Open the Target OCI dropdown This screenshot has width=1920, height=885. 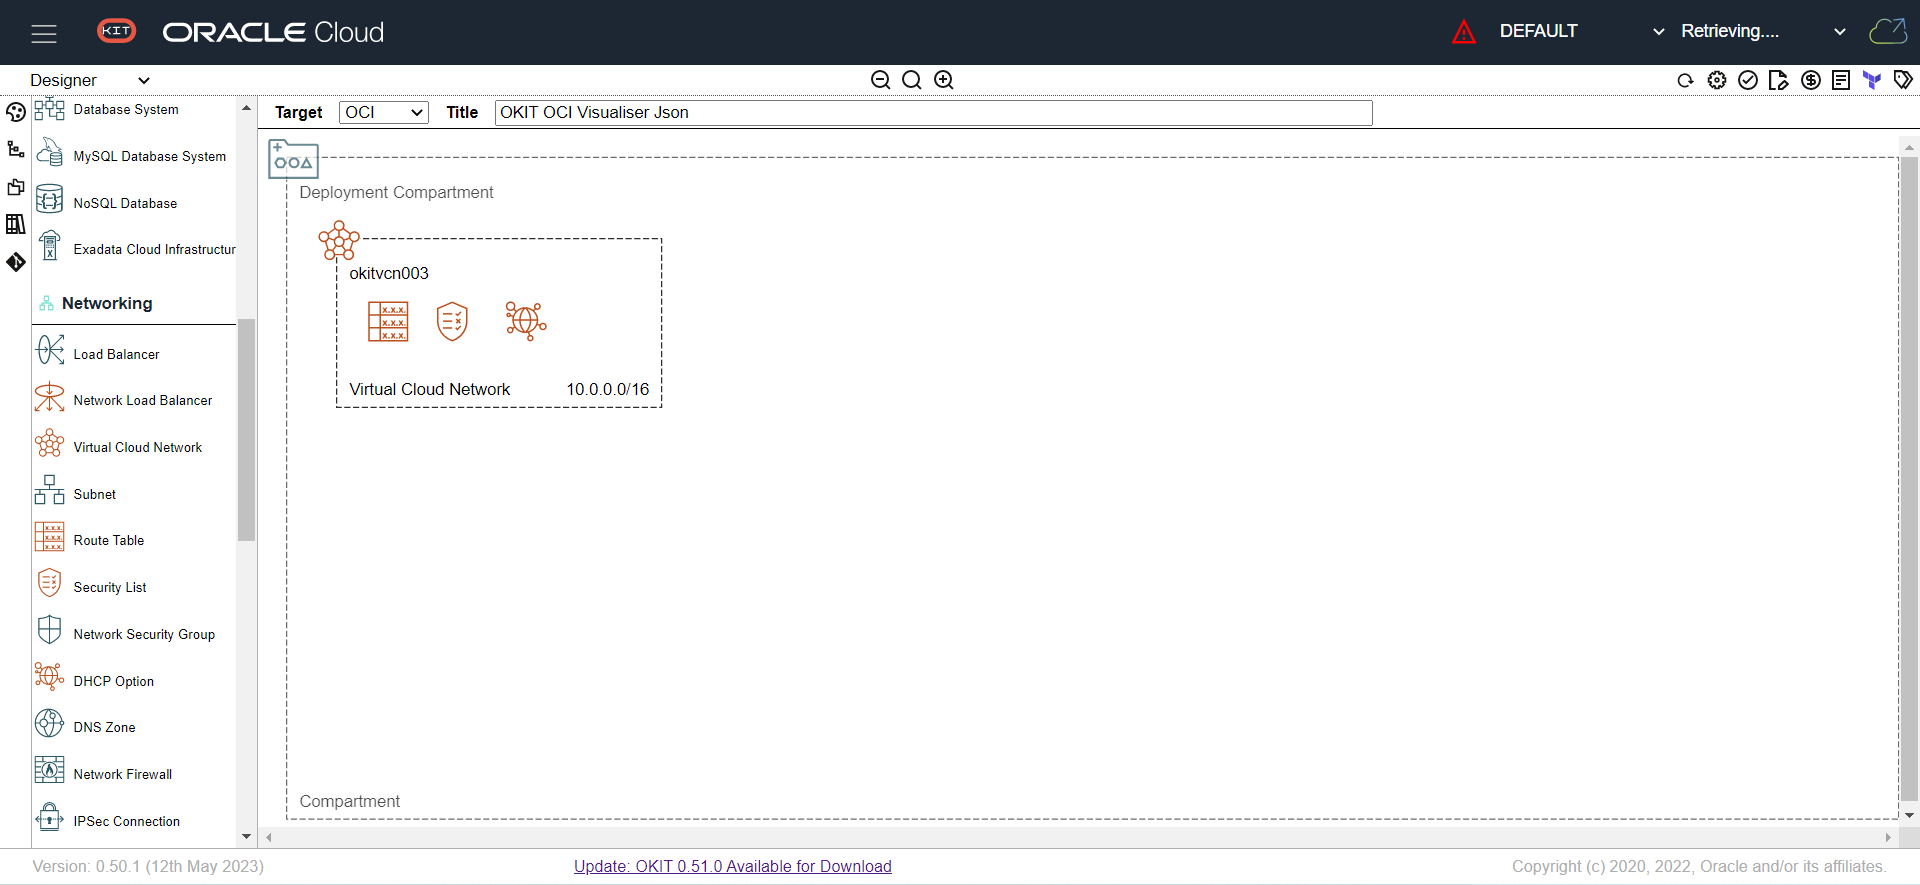click(384, 113)
